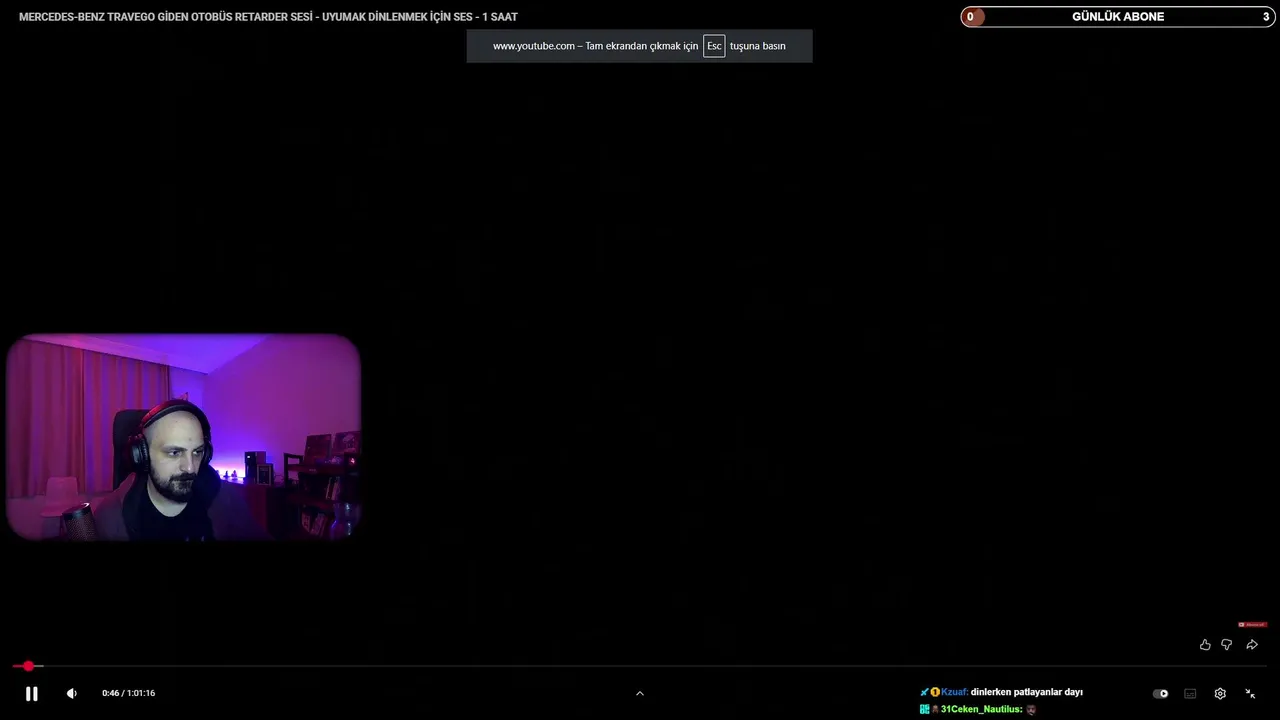Click the 31Ceken_Nautilus chat username
Image resolution: width=1280 pixels, height=720 pixels.
coord(981,709)
